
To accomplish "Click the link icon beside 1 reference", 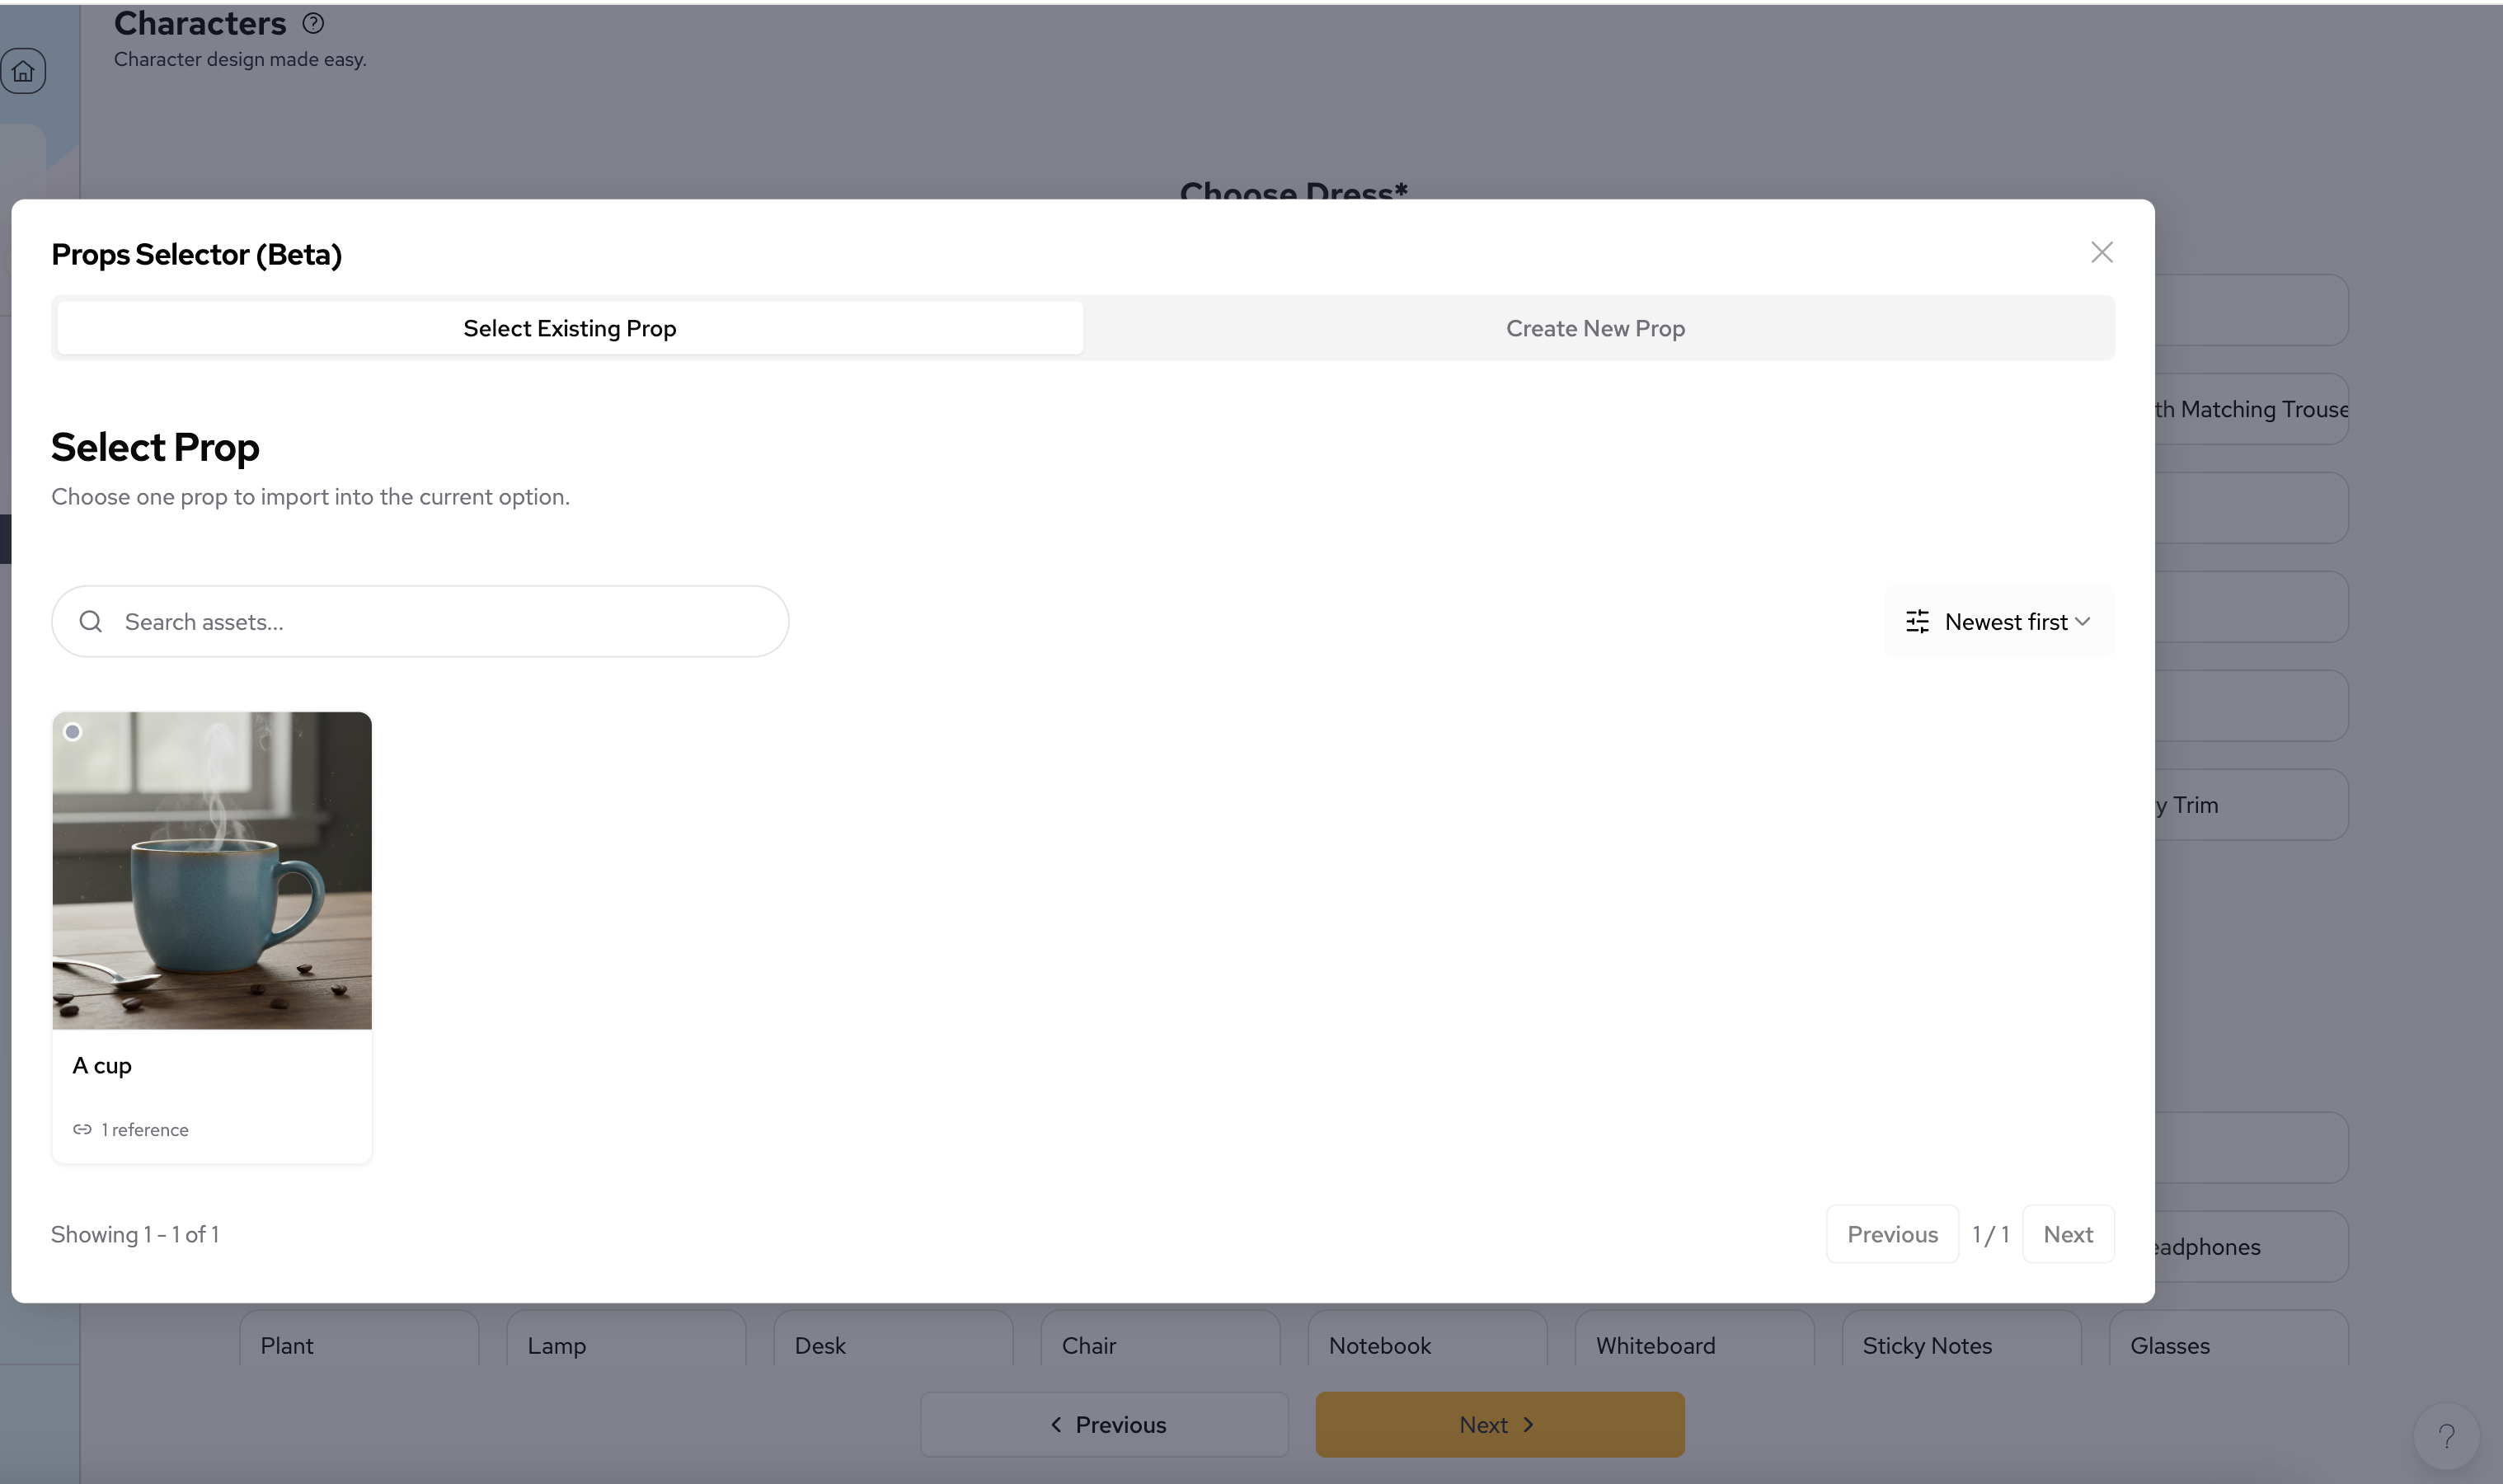I will (x=82, y=1129).
